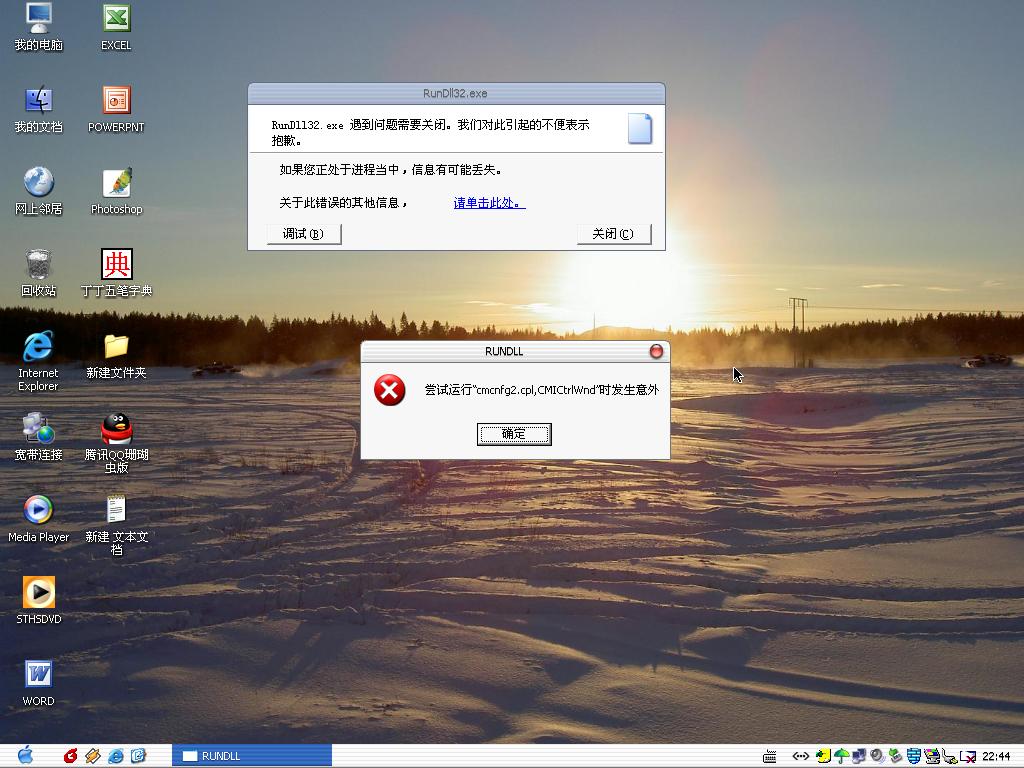Screen dimensions: 1024x768
Task: Click the red X error icon
Action: [389, 390]
